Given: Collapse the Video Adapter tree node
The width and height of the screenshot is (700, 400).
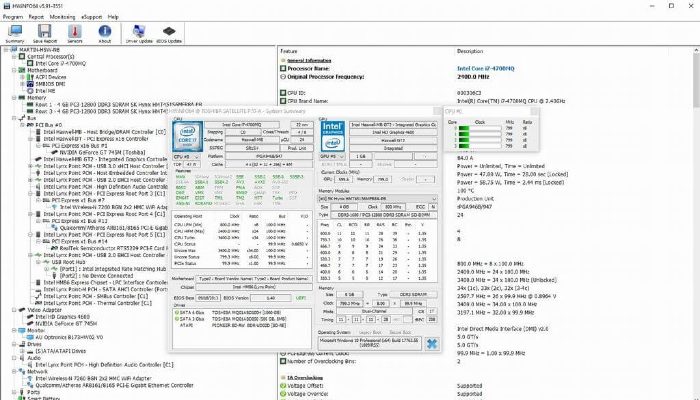Looking at the screenshot, I should [x=14, y=310].
